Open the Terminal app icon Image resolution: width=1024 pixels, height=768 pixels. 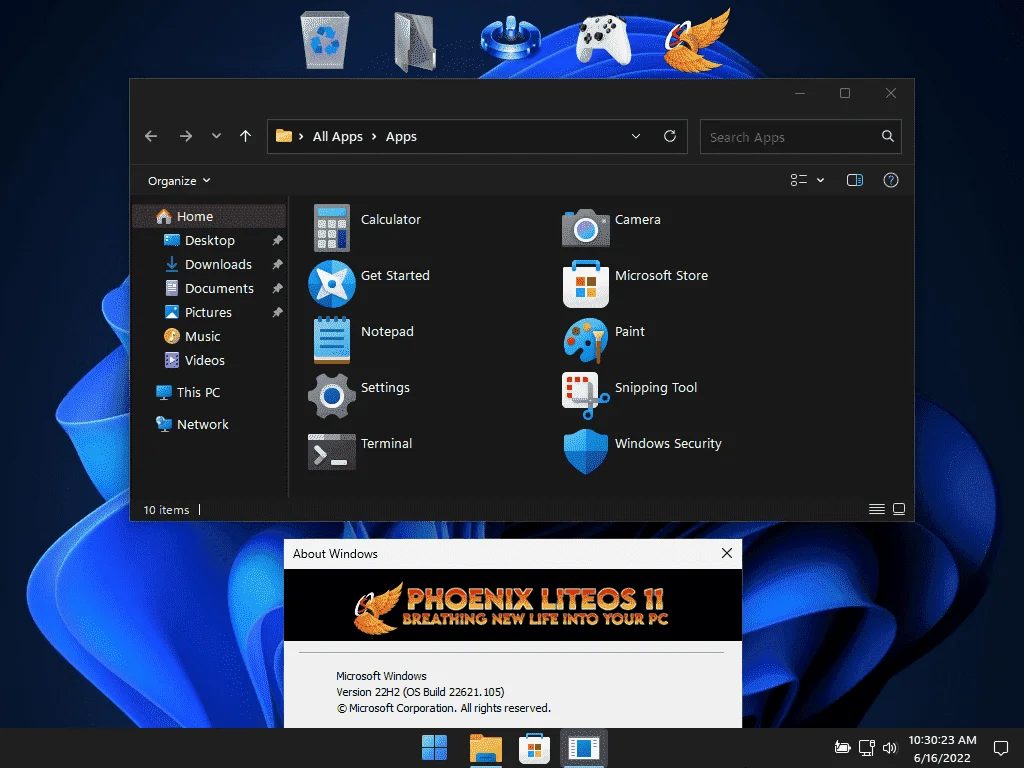point(332,452)
